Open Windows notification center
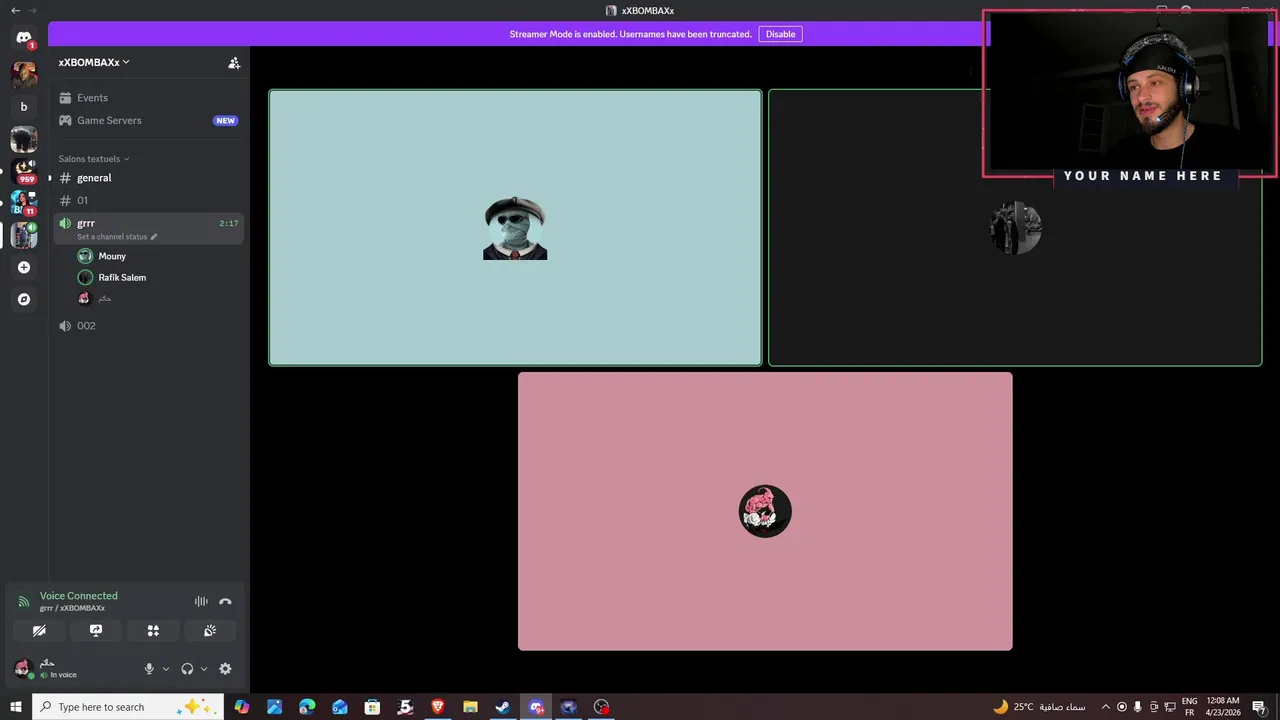 (1260, 707)
